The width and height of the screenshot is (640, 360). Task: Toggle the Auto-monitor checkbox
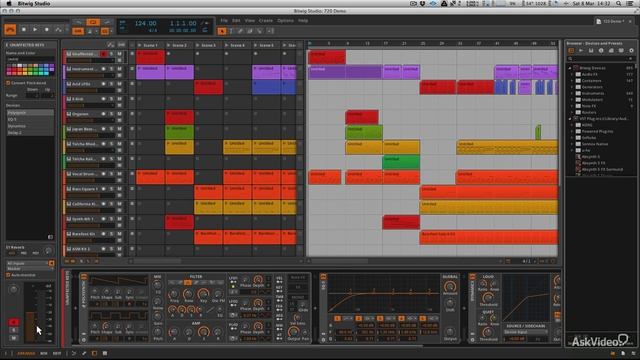click(x=8, y=275)
